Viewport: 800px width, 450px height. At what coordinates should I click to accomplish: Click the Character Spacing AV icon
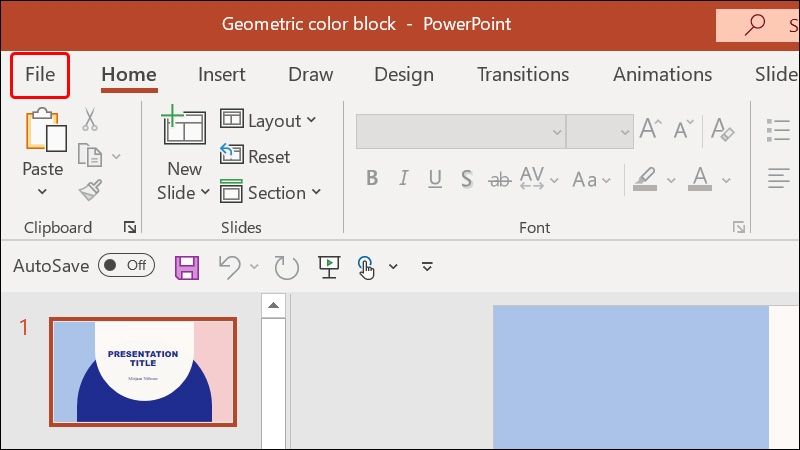(532, 178)
